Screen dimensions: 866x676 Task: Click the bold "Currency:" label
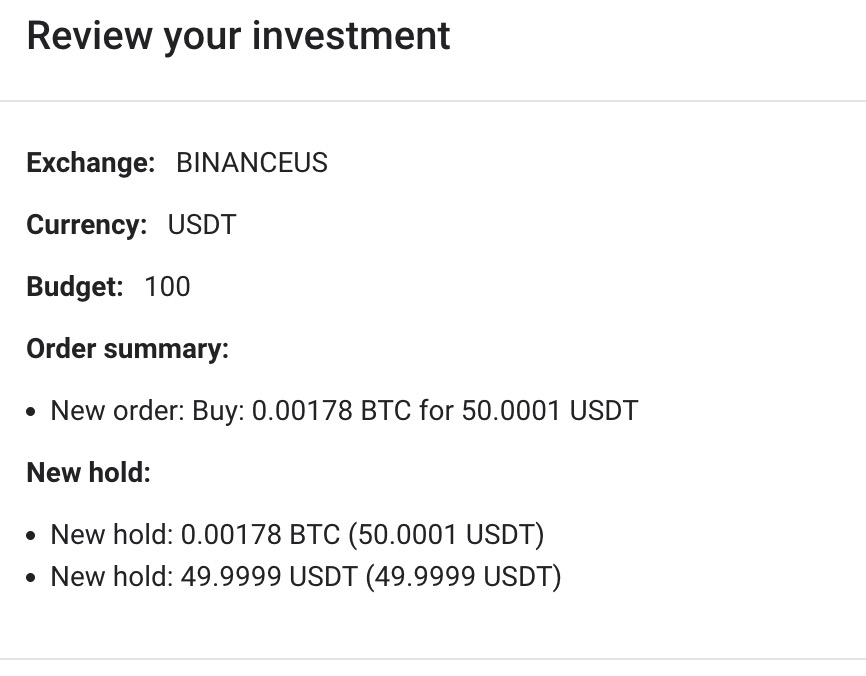(x=86, y=225)
